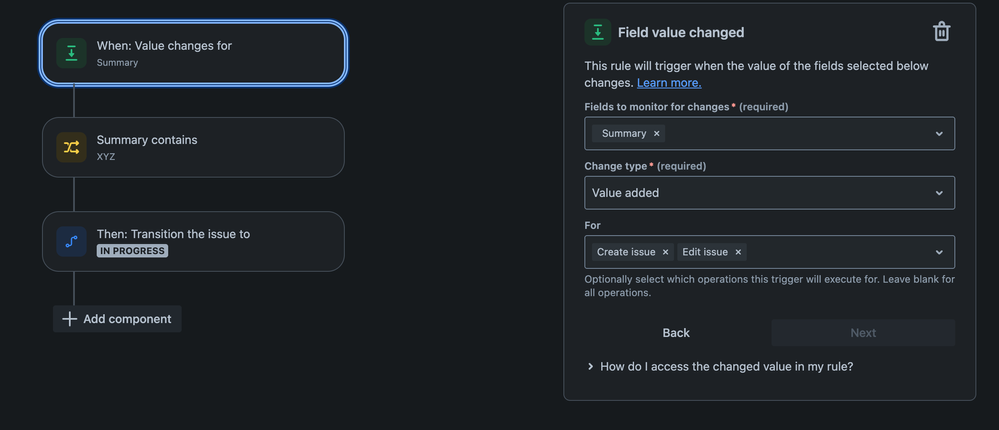Open the Change type dropdown
999x430 pixels.
939,193
